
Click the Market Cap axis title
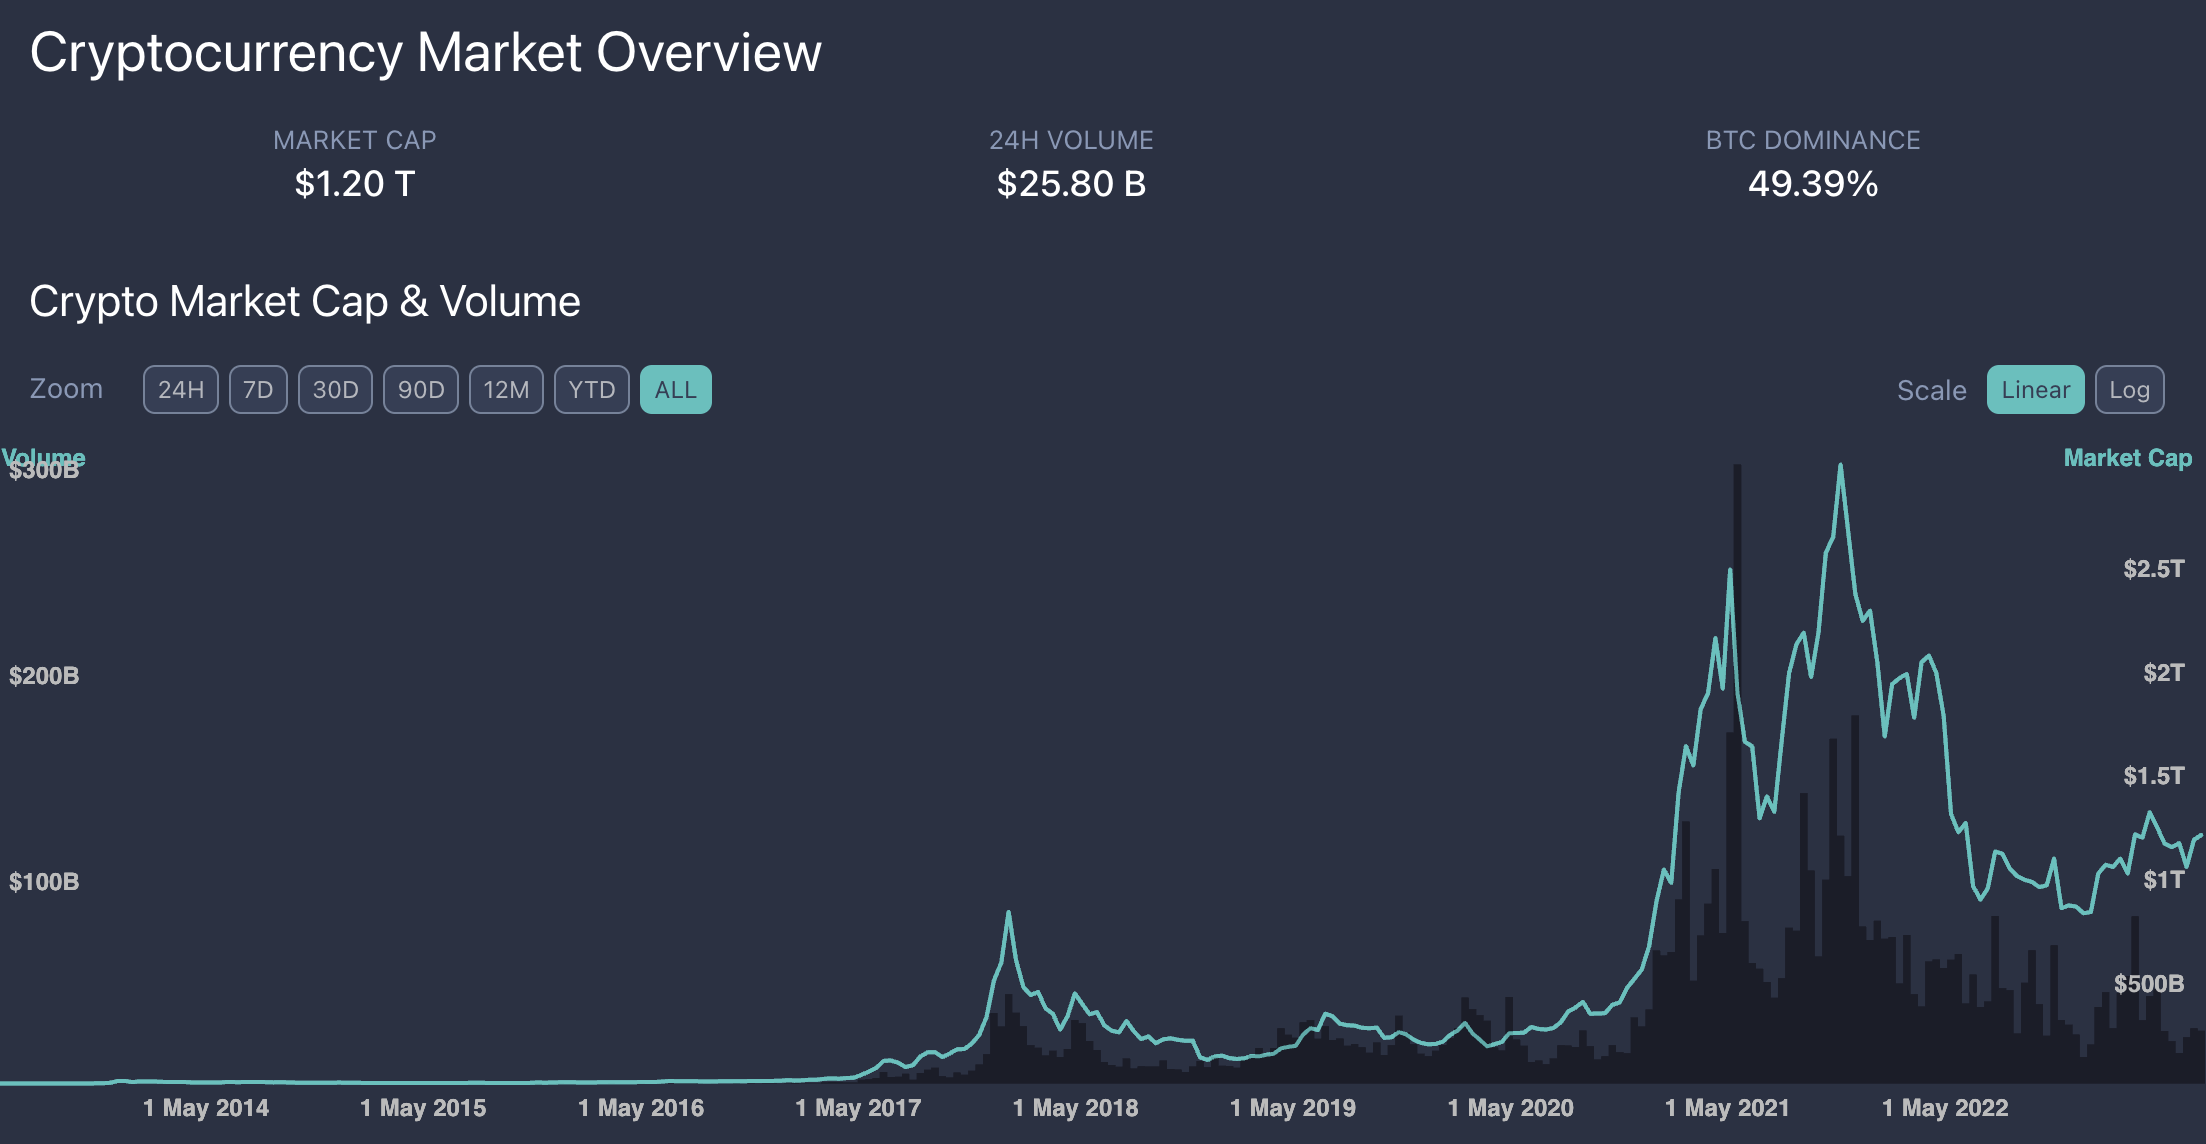pyautogui.click(x=2128, y=458)
